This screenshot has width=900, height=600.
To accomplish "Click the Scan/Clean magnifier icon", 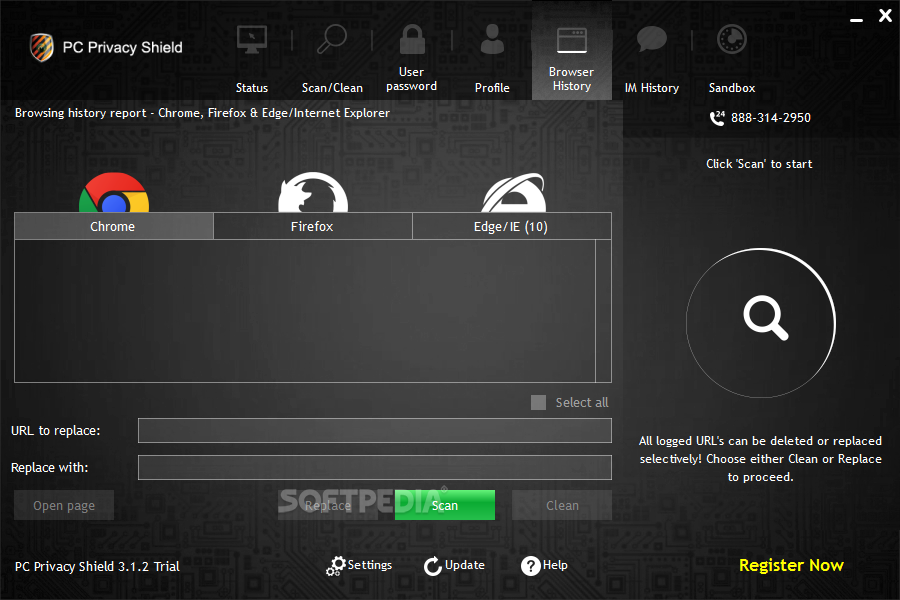I will pyautogui.click(x=332, y=39).
